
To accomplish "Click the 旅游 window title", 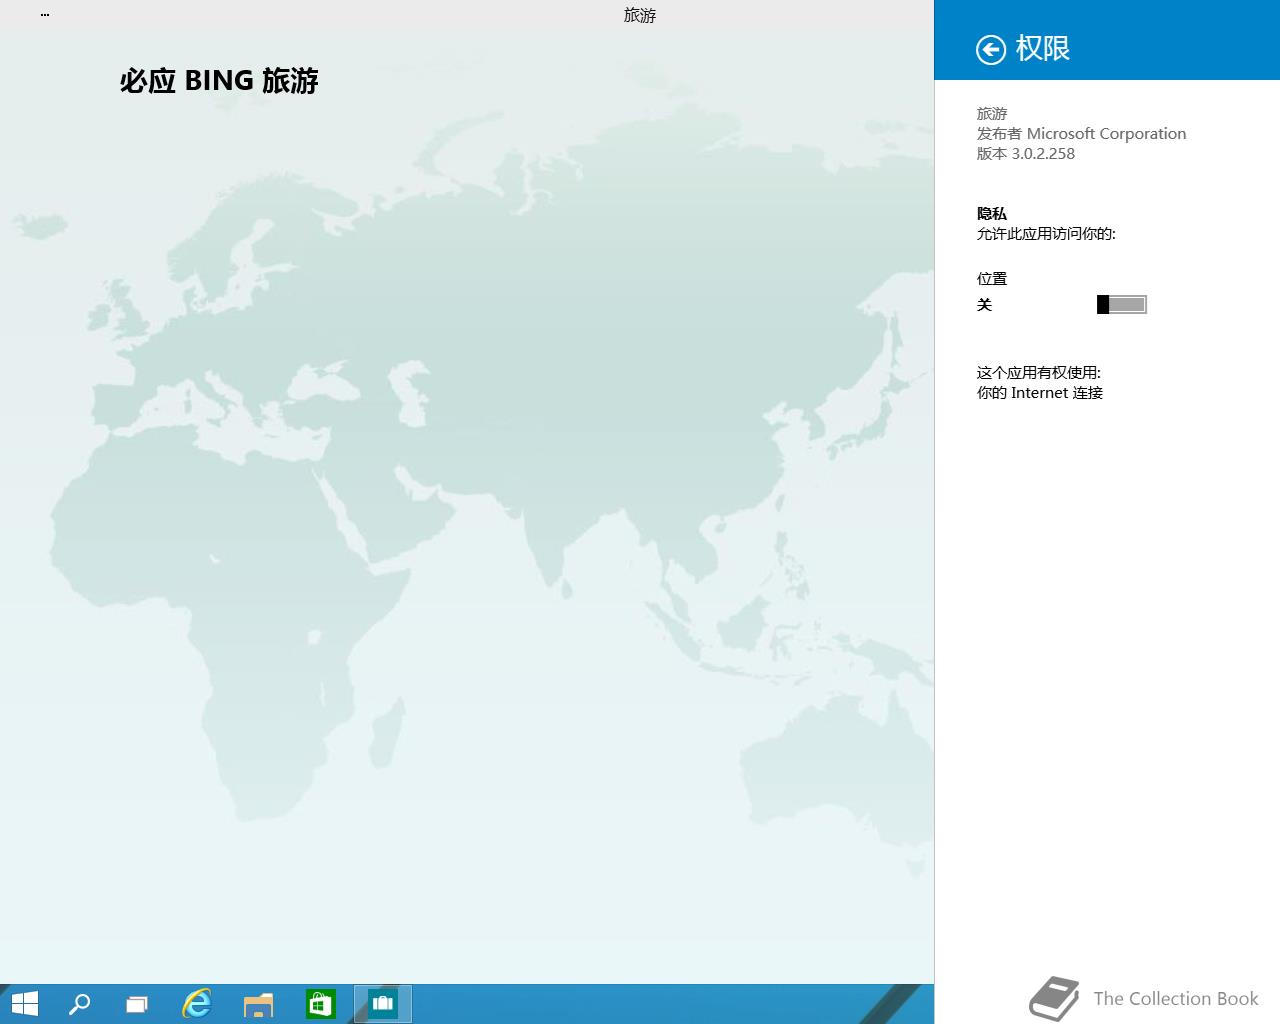I will (x=640, y=15).
